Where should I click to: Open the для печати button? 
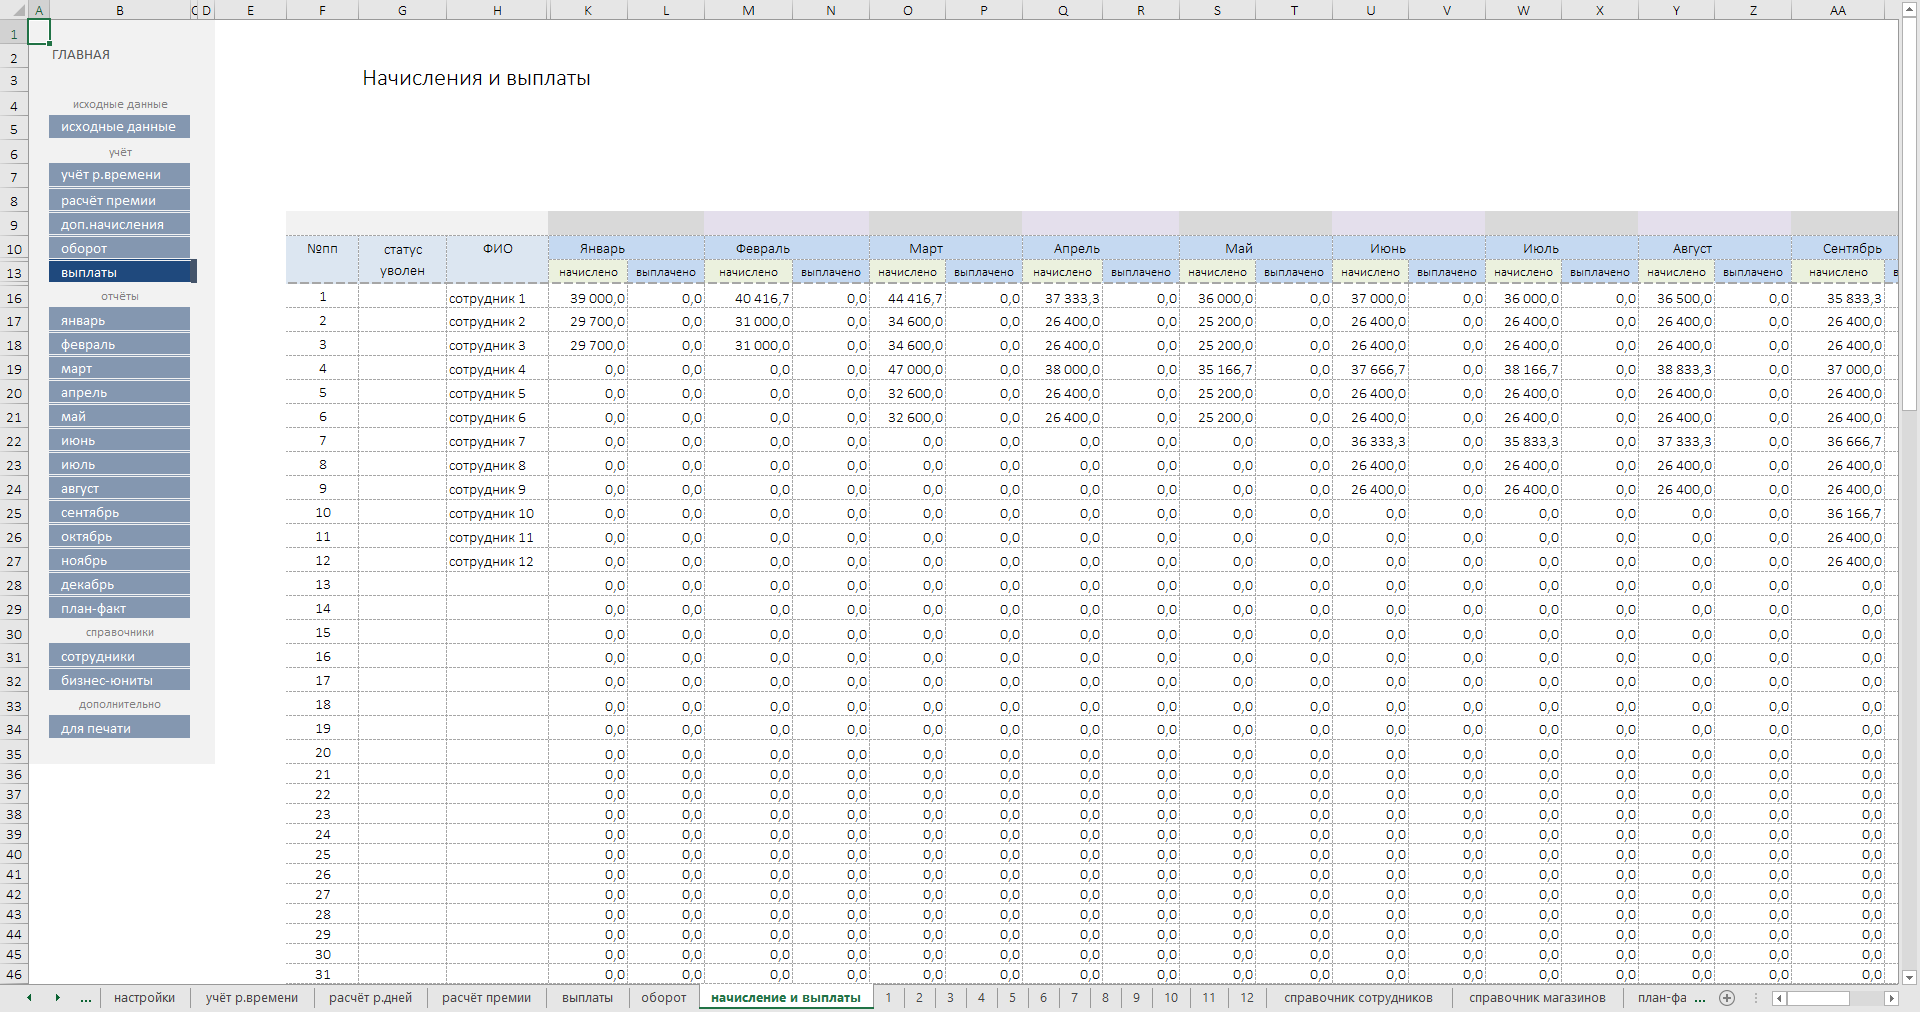tap(119, 728)
